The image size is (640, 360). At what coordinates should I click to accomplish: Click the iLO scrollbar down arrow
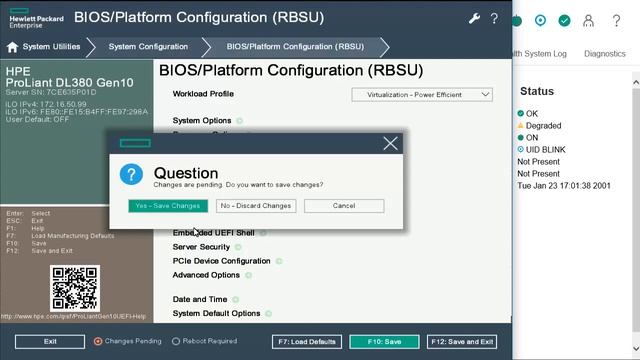[636, 348]
